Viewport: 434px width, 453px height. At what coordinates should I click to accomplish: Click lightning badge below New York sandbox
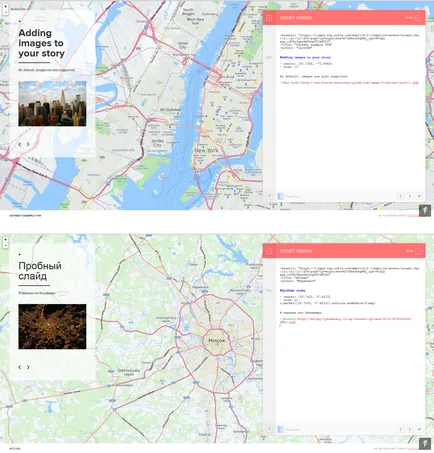tap(425, 211)
